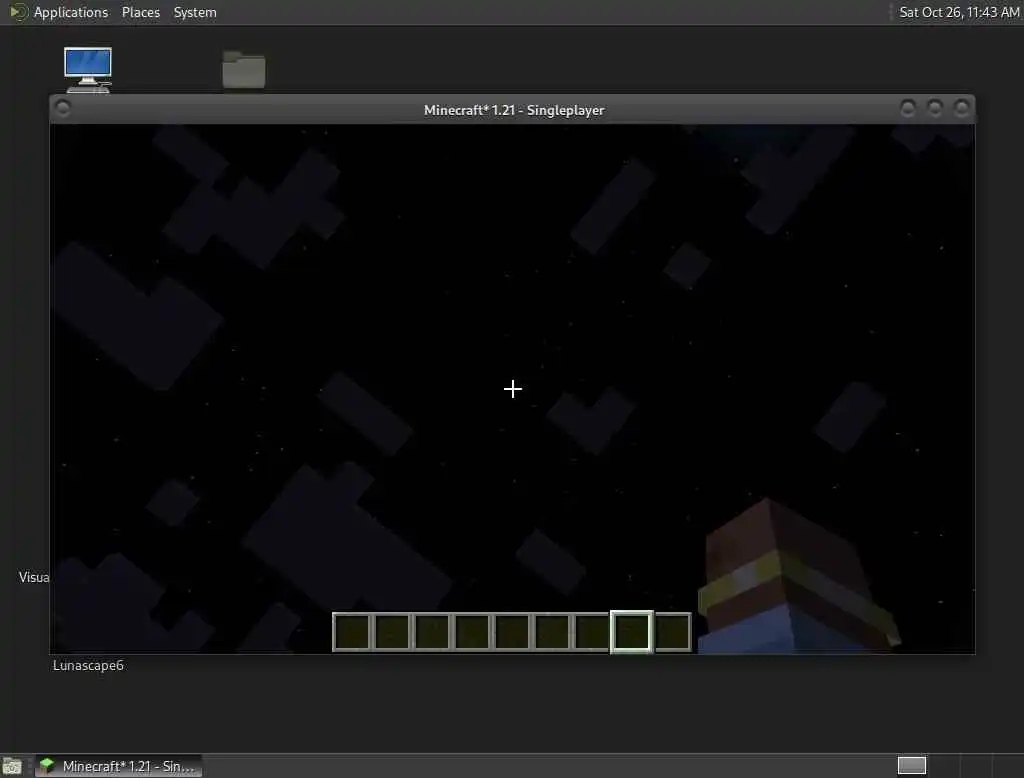
Task: Click the player's block-shaped arm in game
Action: click(797, 578)
